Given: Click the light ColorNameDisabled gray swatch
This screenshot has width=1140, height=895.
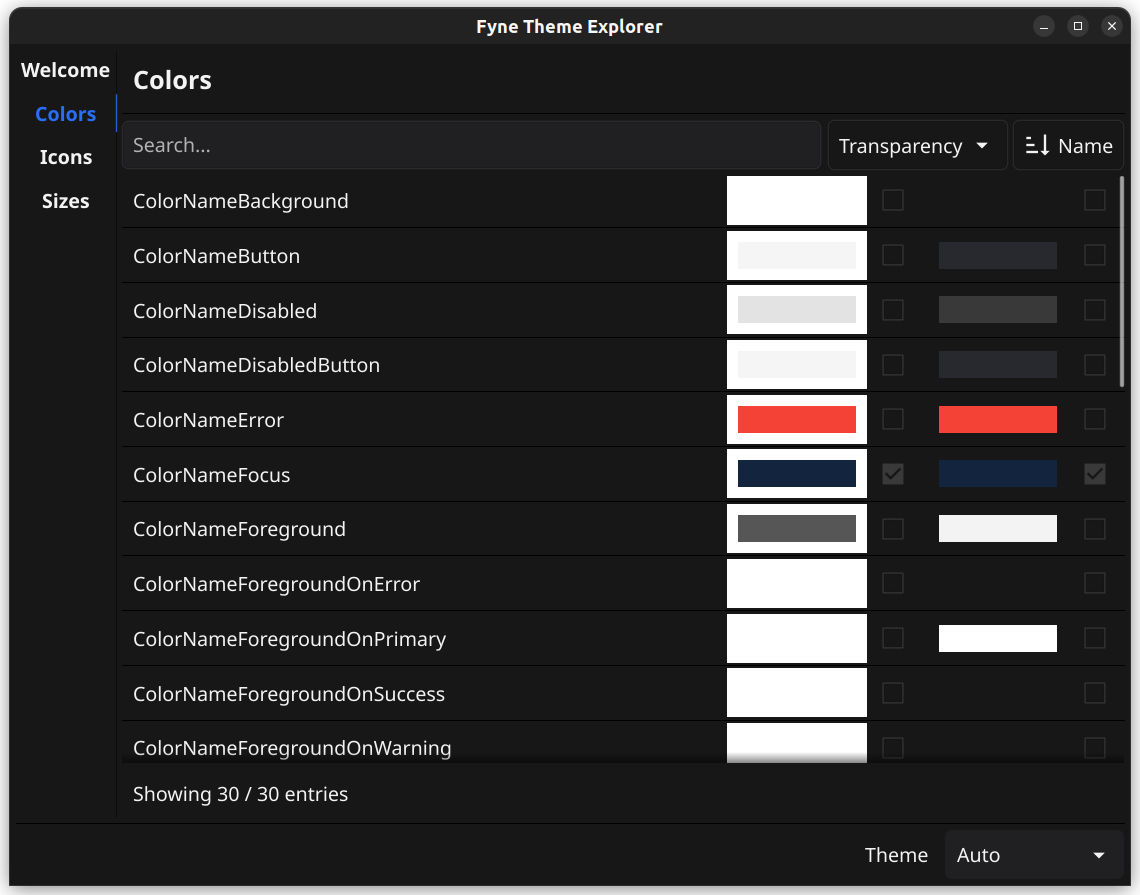Looking at the screenshot, I should pyautogui.click(x=797, y=310).
